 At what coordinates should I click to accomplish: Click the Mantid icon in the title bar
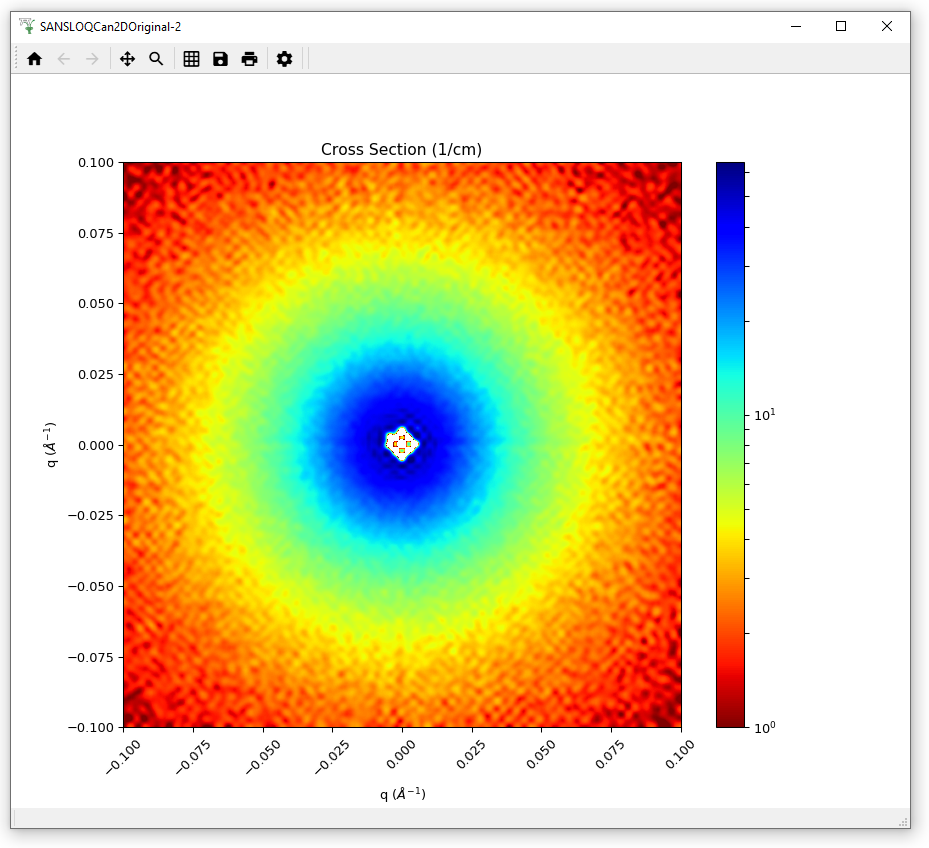tap(27, 26)
